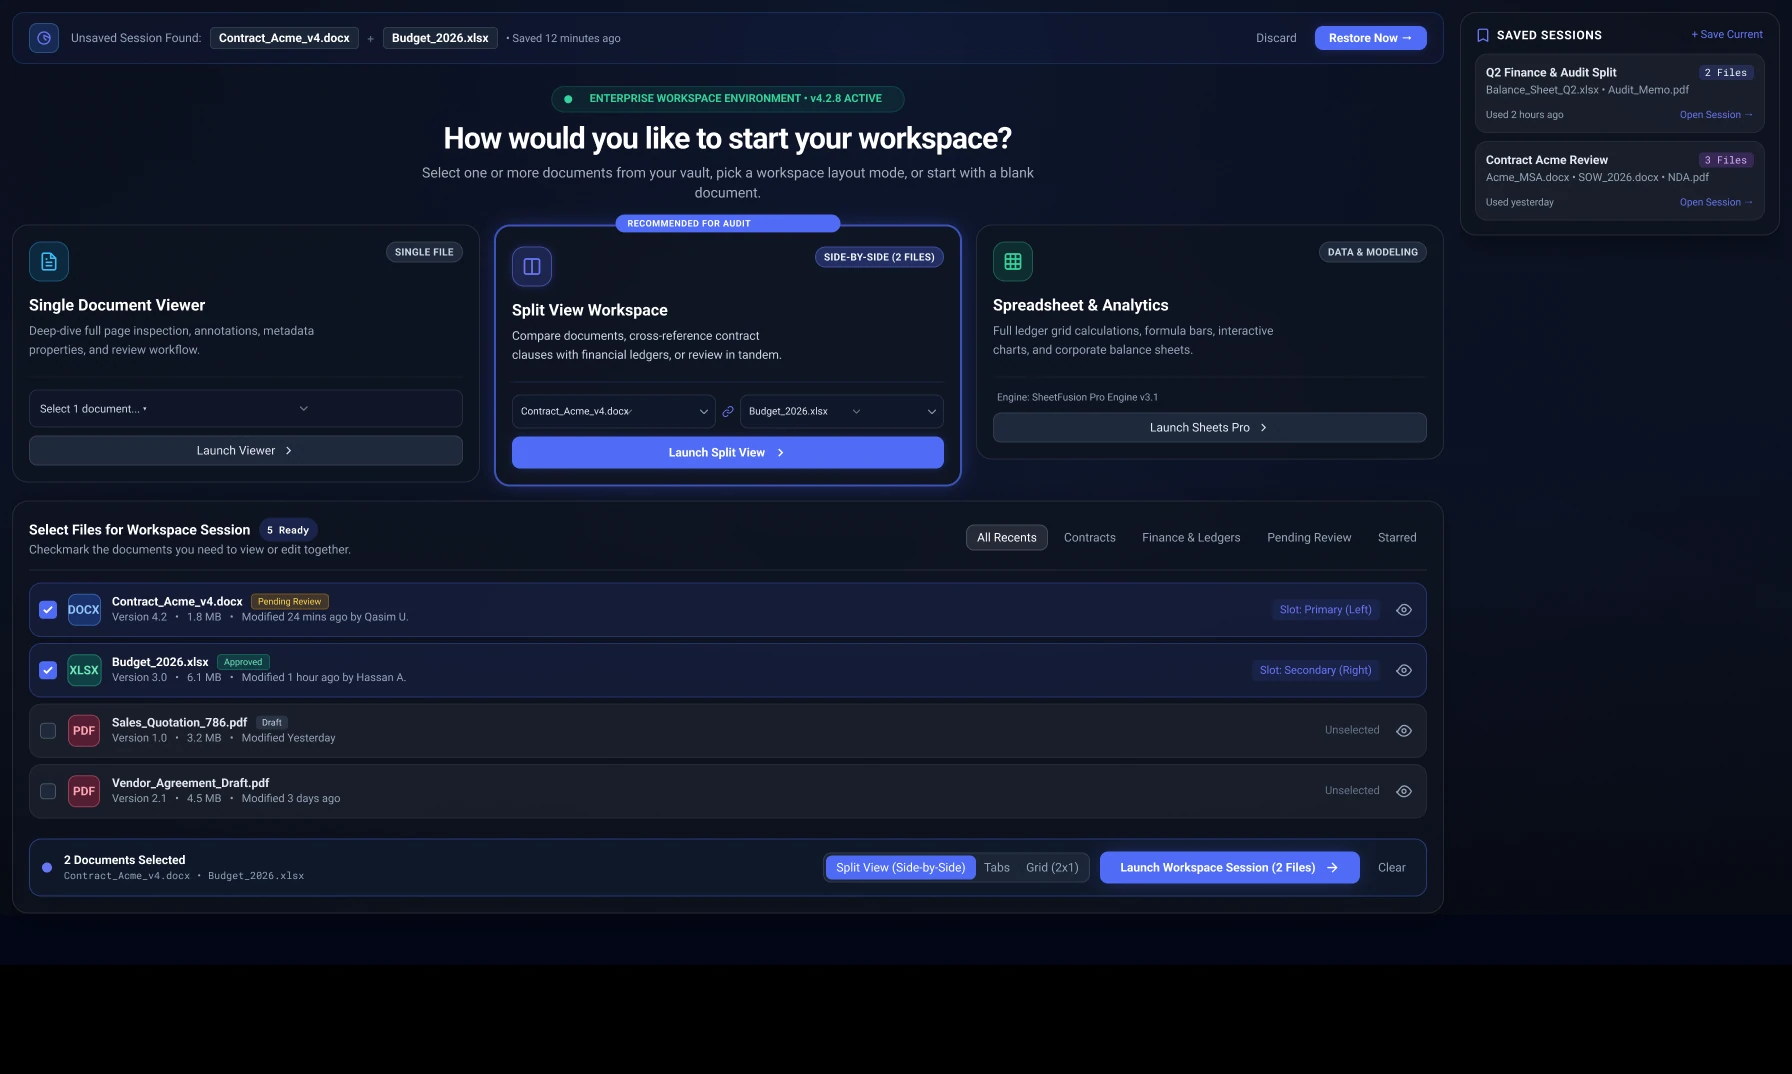Preview Contract_Acme_v4.docx with its eye icon
Image resolution: width=1792 pixels, height=1074 pixels.
pyautogui.click(x=1404, y=610)
